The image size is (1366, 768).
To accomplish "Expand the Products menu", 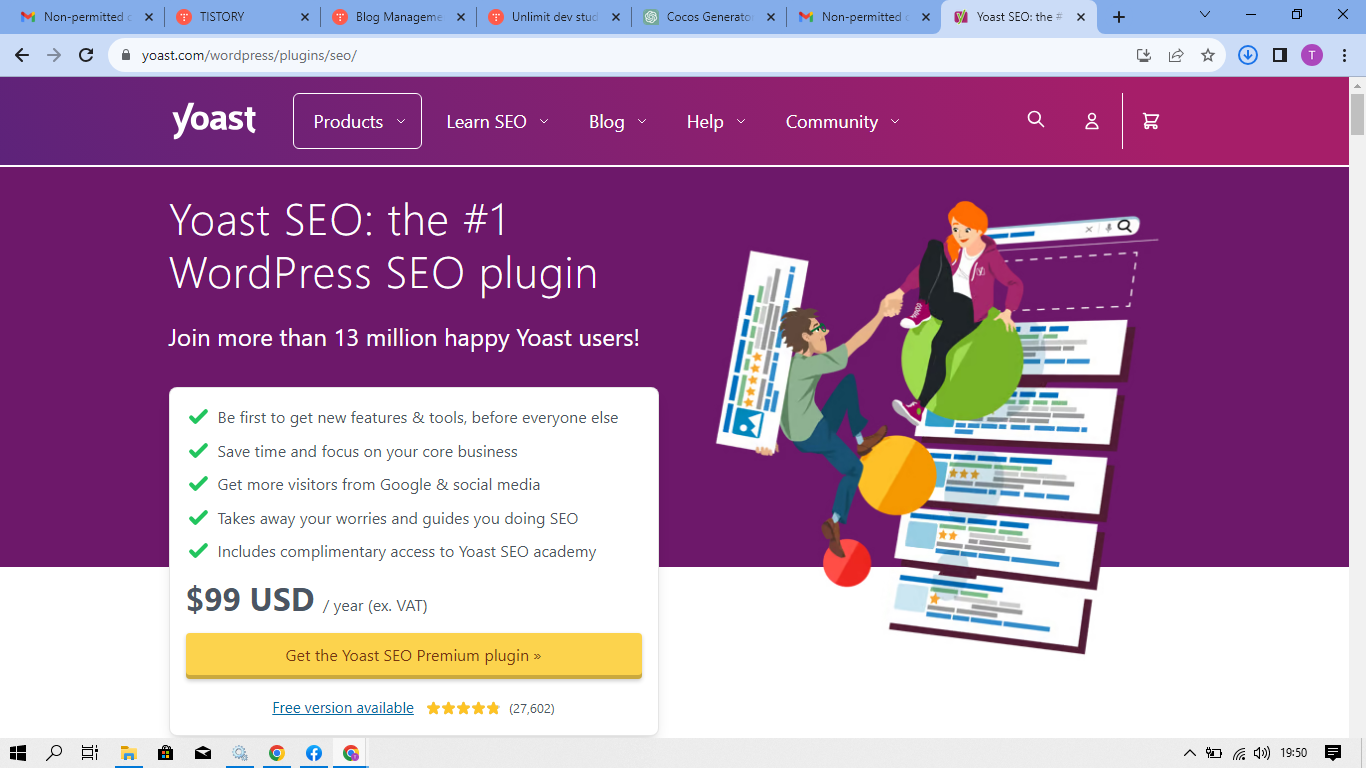I will (357, 121).
